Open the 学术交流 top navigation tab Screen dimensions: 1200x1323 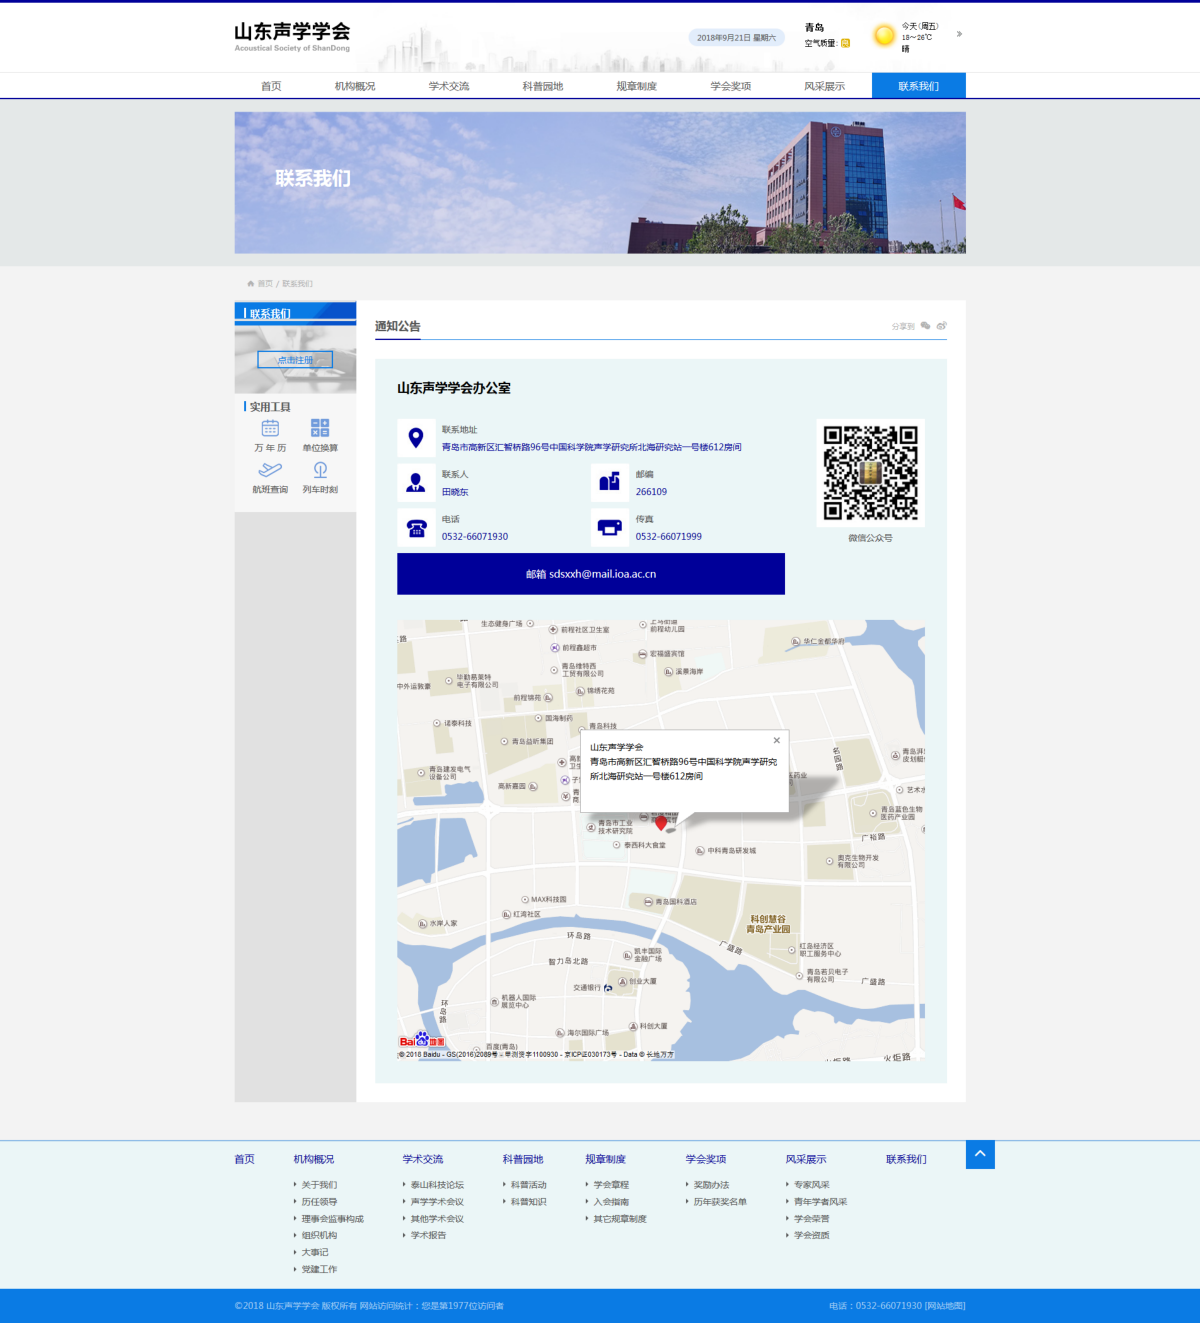[449, 86]
